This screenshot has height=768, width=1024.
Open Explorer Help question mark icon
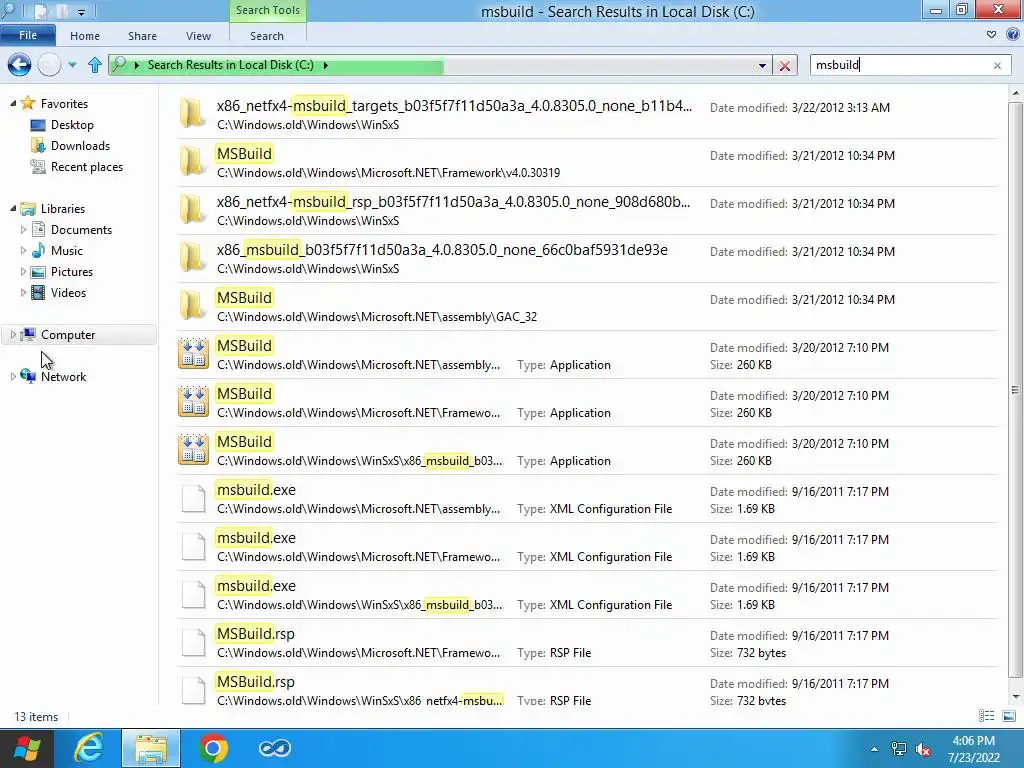pos(1013,35)
